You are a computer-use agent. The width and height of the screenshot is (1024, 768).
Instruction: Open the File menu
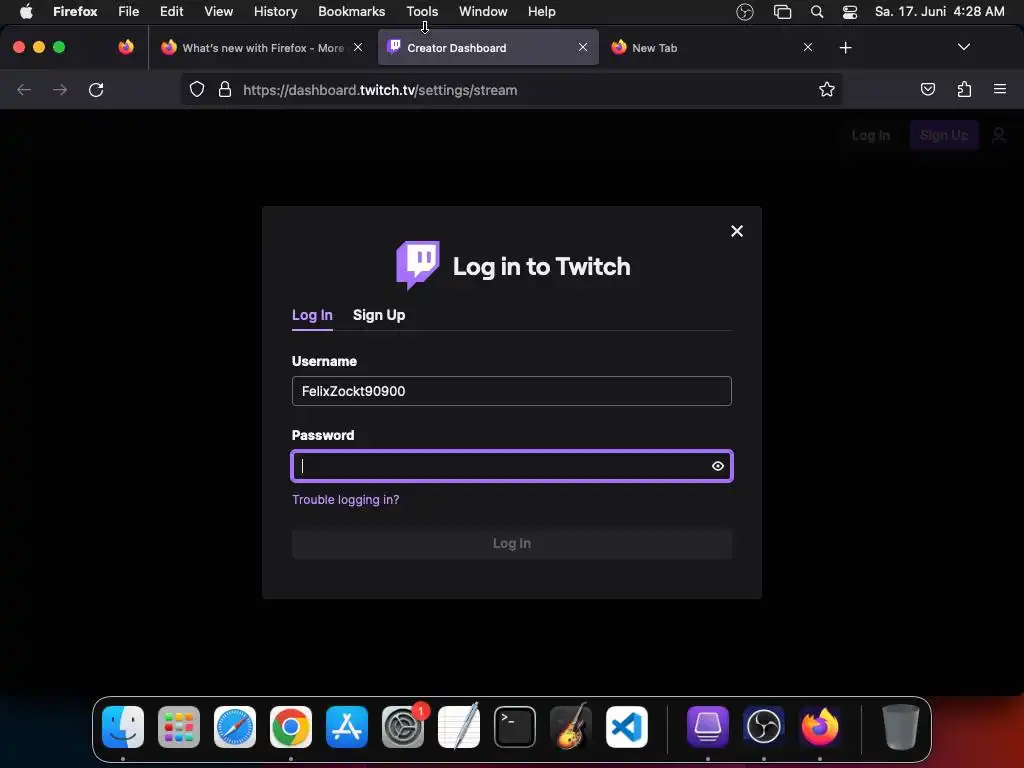[x=128, y=11]
